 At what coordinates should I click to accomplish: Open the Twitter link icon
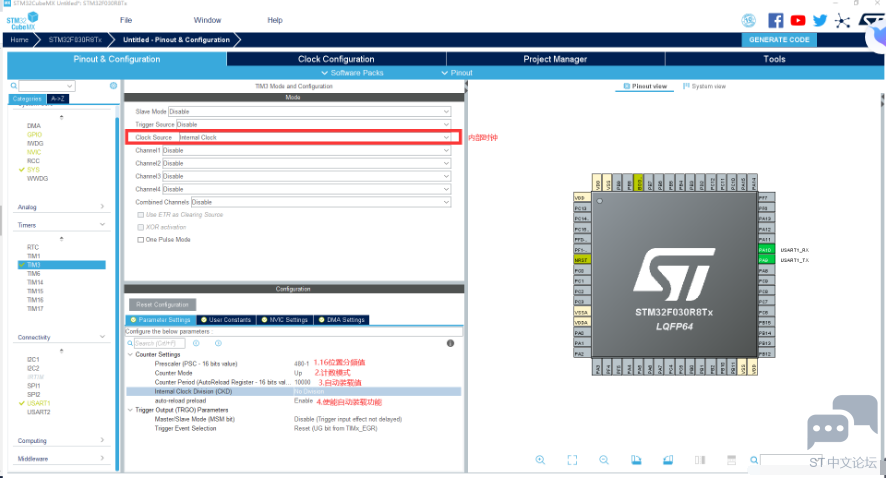pos(820,21)
